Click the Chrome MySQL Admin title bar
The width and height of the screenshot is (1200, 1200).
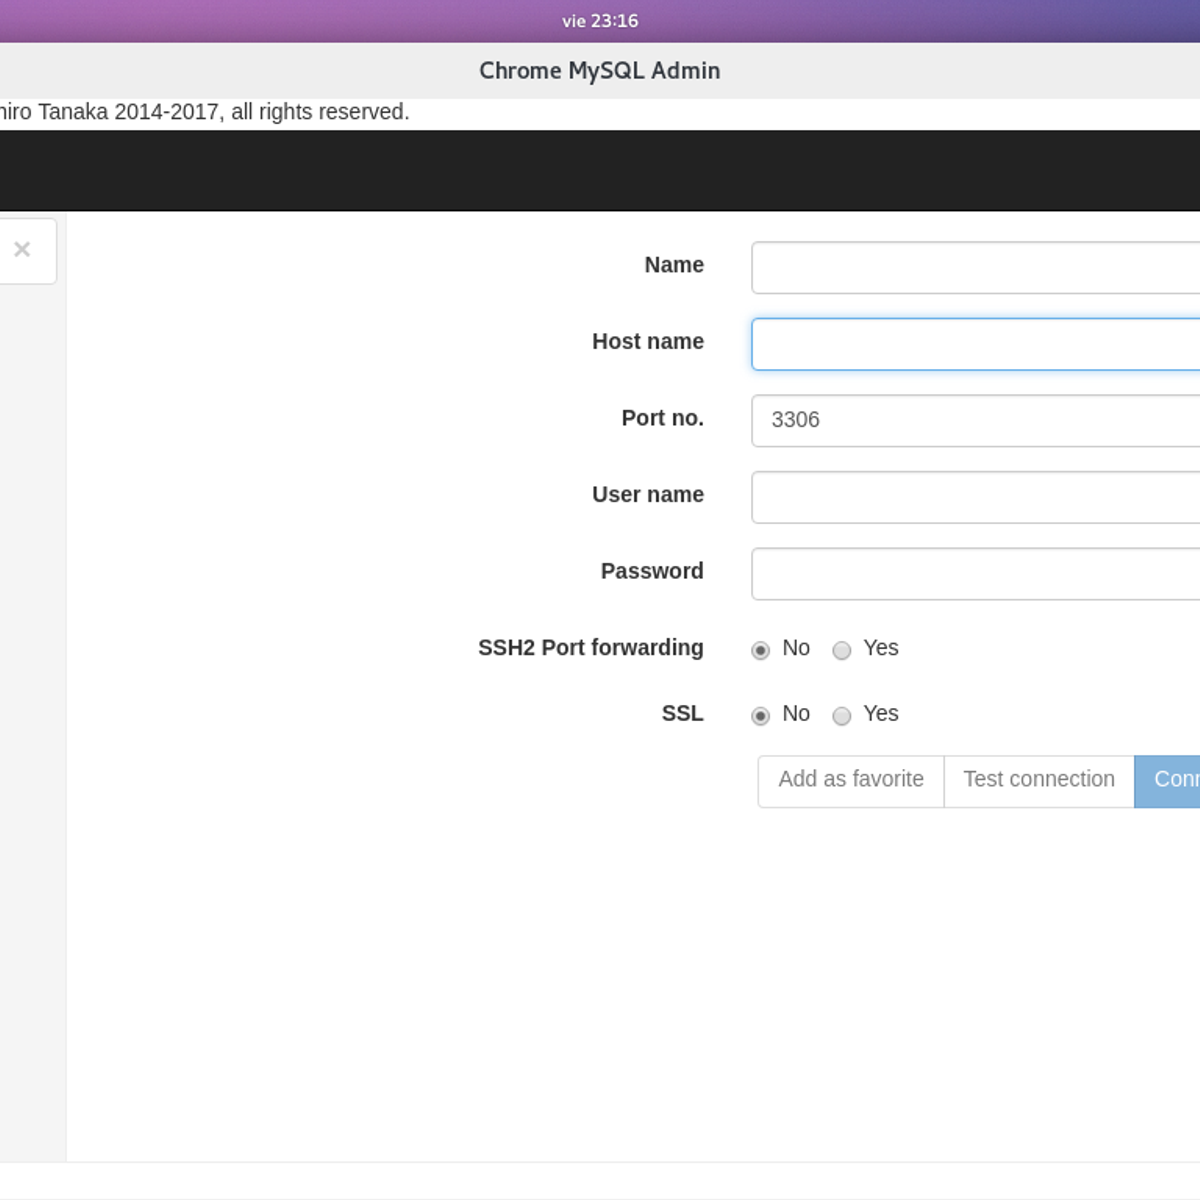600,71
